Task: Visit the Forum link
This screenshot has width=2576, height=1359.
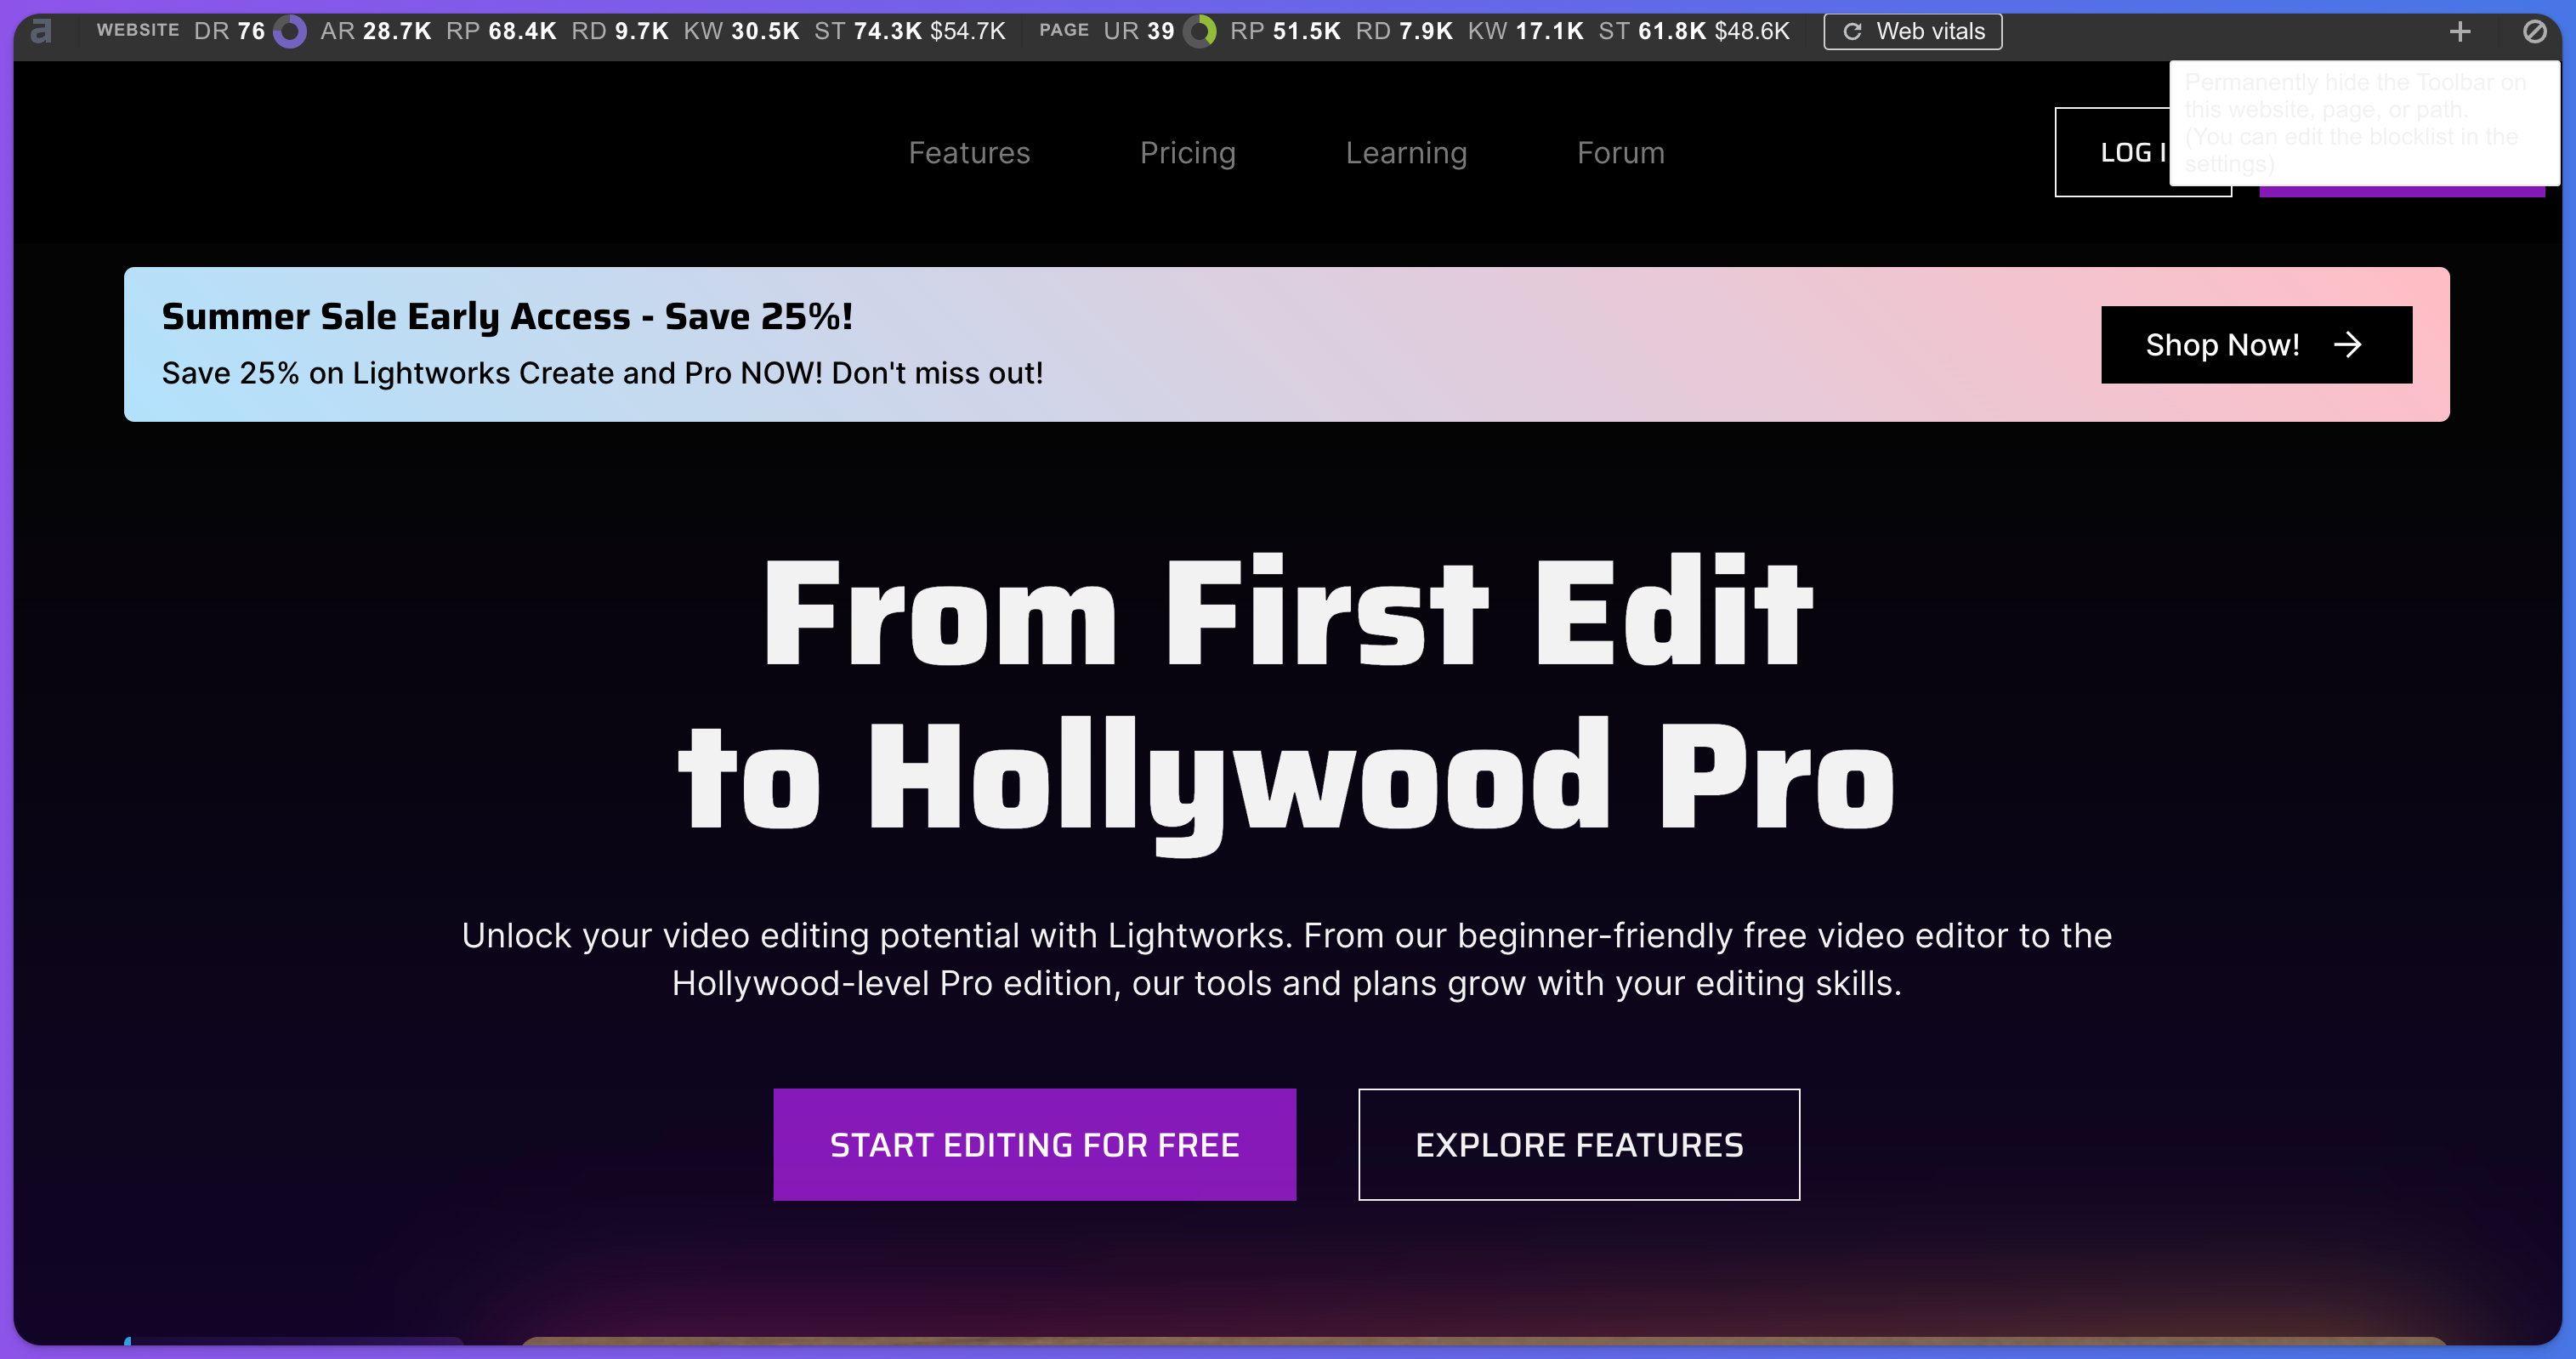Action: [1620, 153]
